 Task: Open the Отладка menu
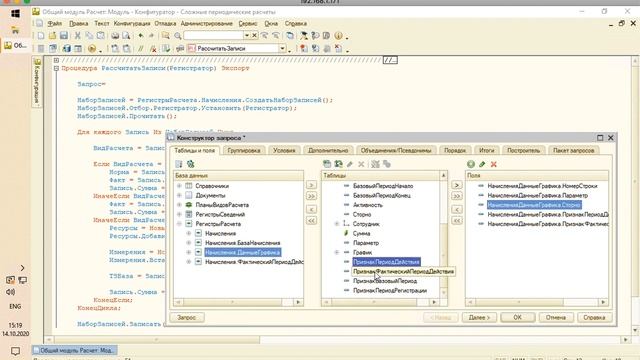tap(165, 24)
